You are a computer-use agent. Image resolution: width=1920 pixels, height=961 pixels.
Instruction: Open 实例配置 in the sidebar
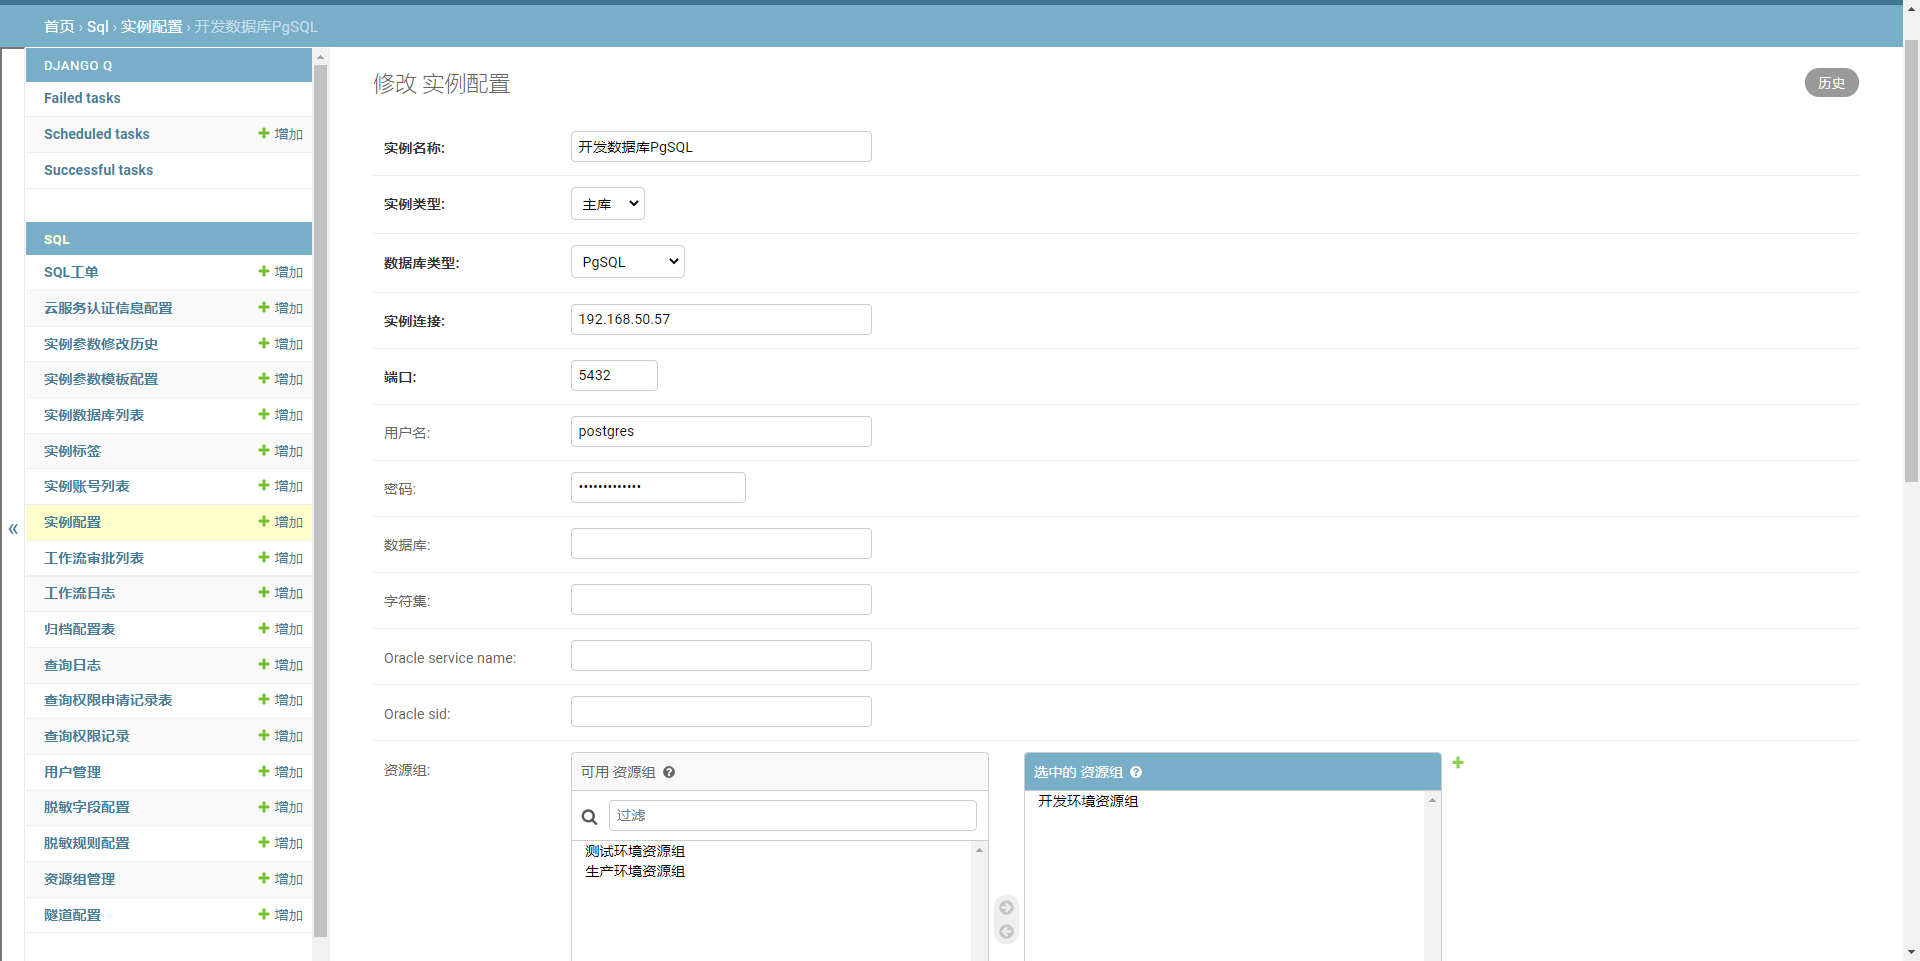coord(72,522)
